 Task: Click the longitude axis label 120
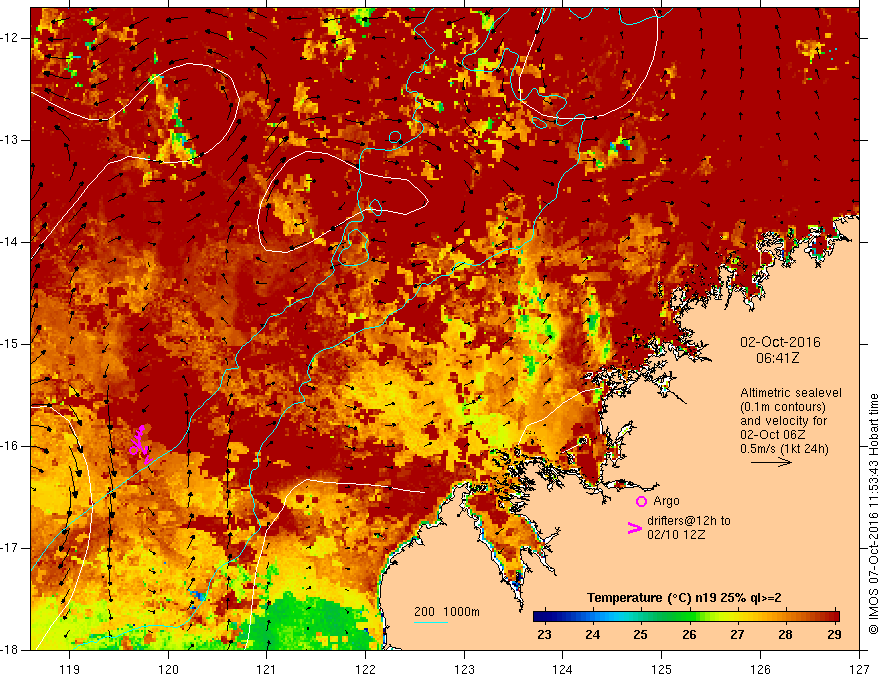[x=168, y=669]
